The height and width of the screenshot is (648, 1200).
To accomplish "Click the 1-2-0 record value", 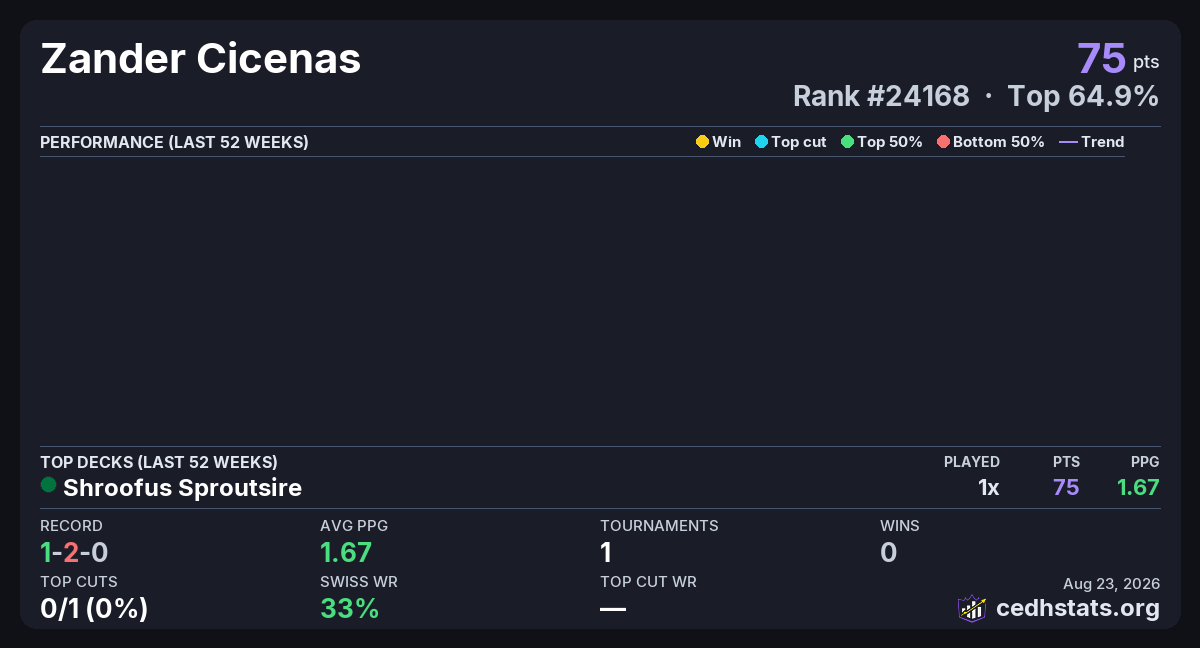I will [x=74, y=552].
